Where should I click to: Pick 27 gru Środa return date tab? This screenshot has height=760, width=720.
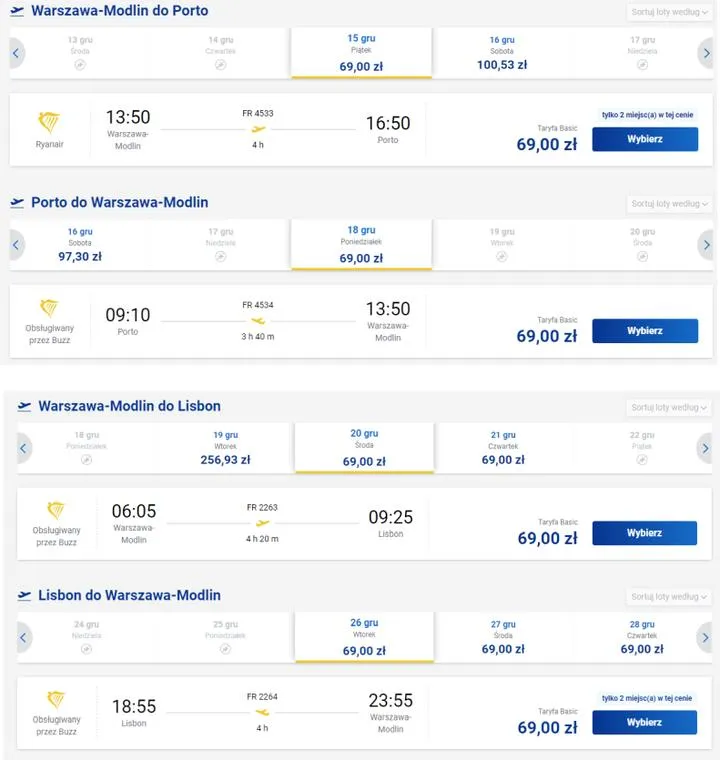(503, 637)
